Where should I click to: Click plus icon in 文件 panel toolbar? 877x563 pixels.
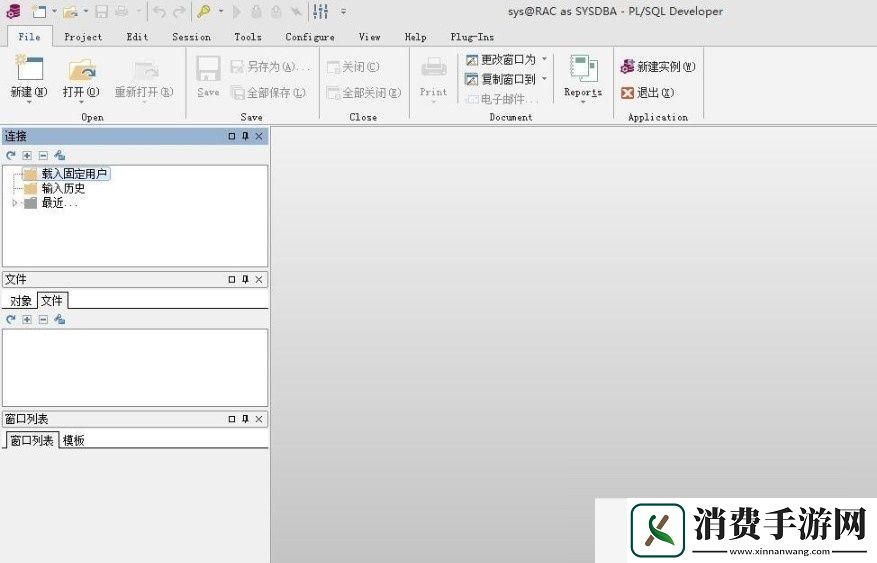click(x=27, y=319)
